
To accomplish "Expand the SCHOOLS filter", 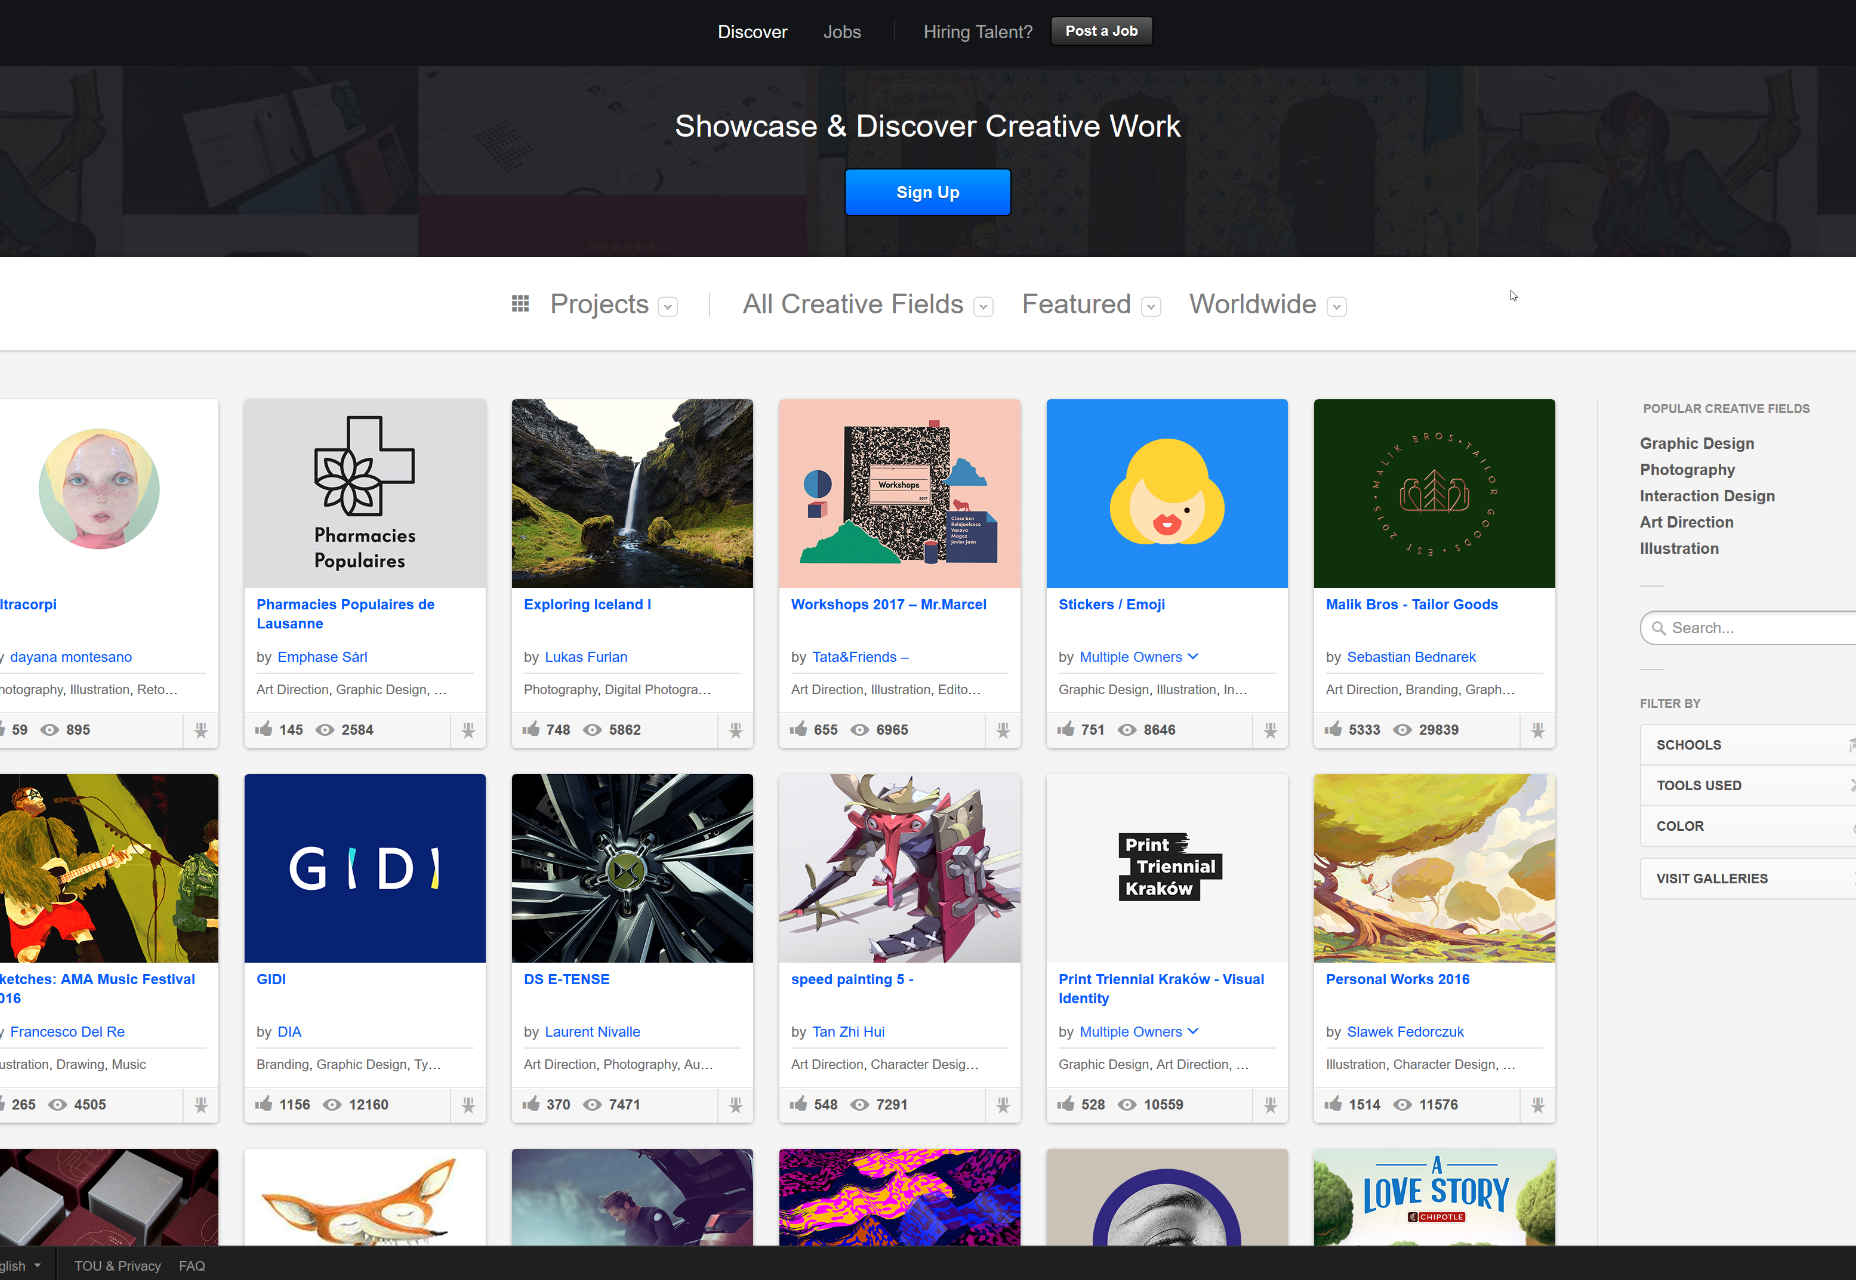I will pos(1748,745).
